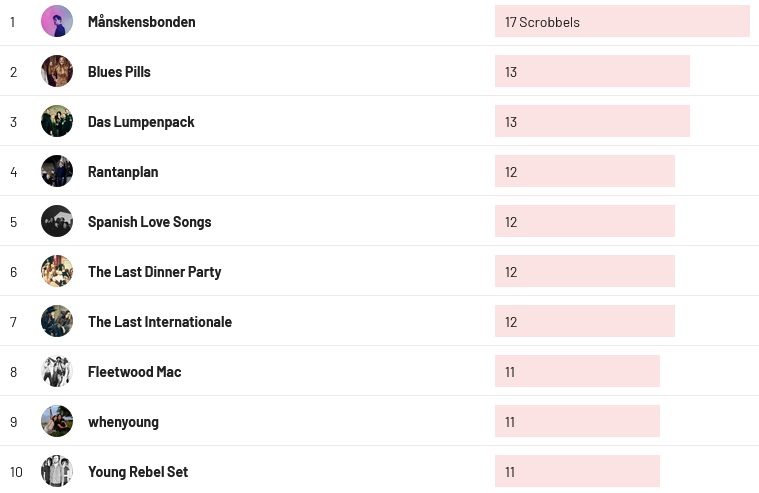Click Månskensbonden artist avatar
This screenshot has height=493, width=759.
tap(57, 21)
